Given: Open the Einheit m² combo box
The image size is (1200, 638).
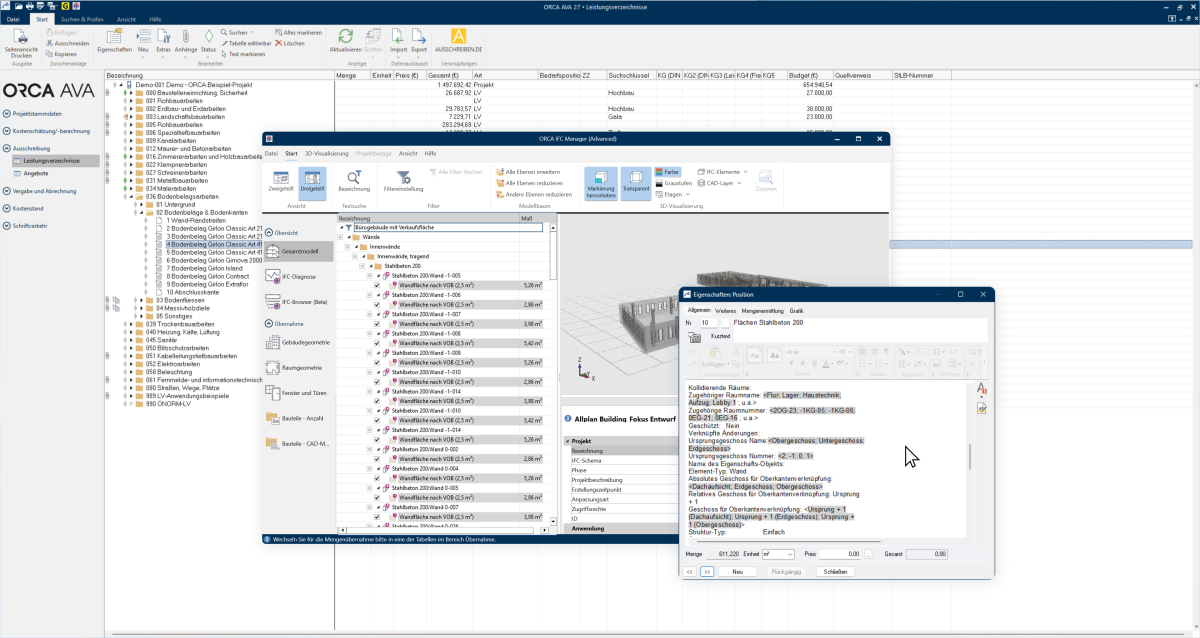Looking at the screenshot, I should click(x=778, y=553).
